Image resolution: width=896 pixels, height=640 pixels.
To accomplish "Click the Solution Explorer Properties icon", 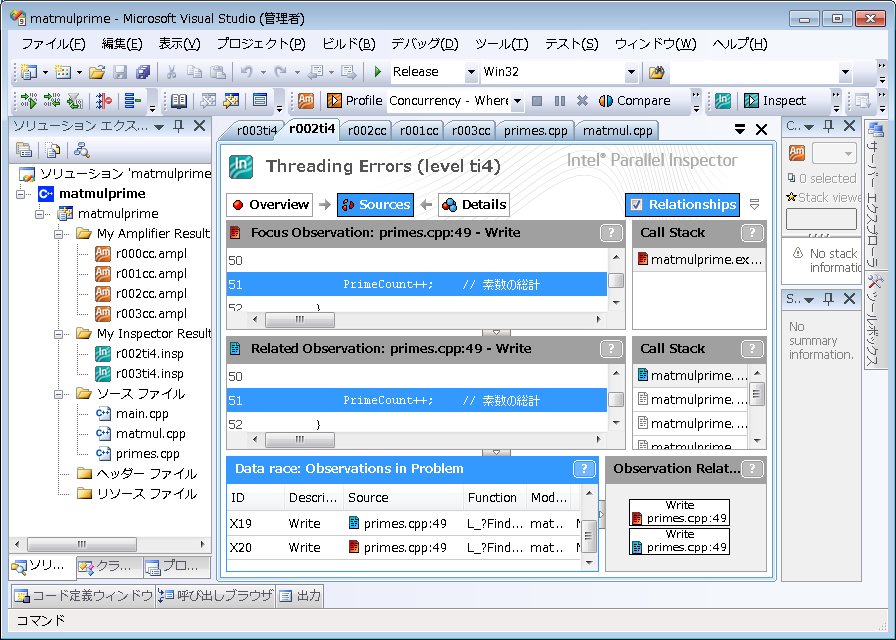I will click(x=24, y=150).
